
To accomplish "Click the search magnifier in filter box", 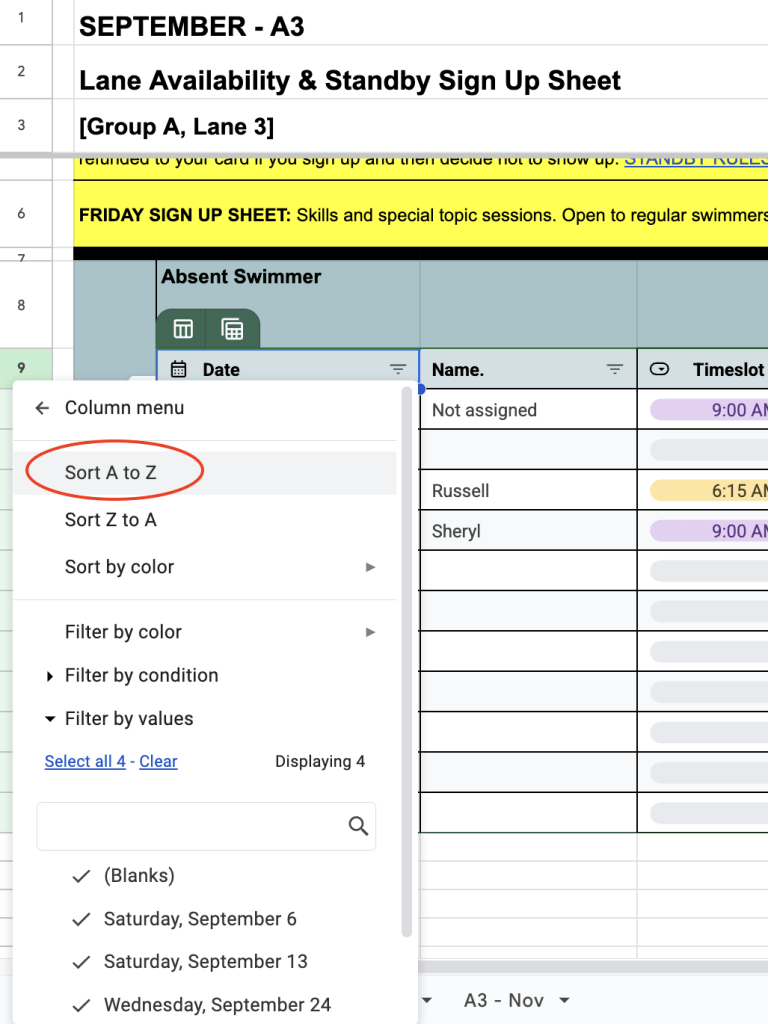I will [x=358, y=826].
